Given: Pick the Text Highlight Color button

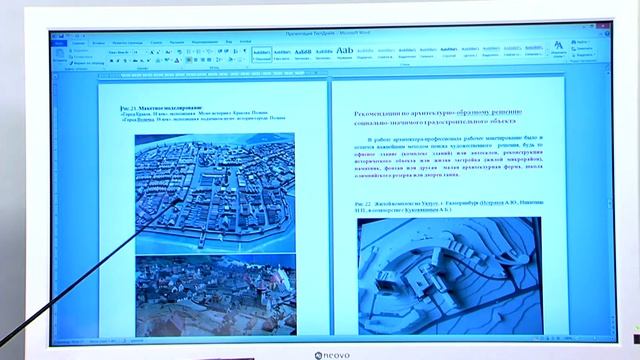Looking at the screenshot, I should pos(168,60).
